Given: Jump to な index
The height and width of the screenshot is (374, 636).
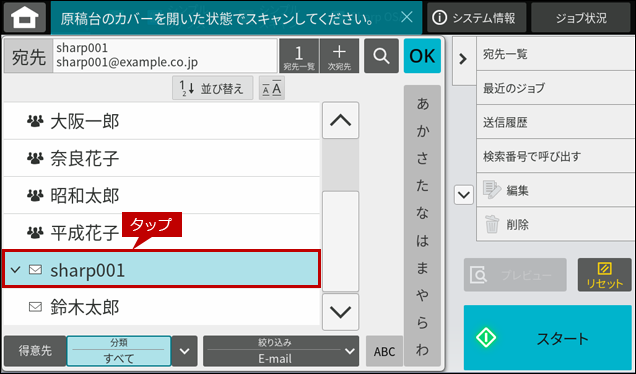Looking at the screenshot, I should pyautogui.click(x=422, y=213).
